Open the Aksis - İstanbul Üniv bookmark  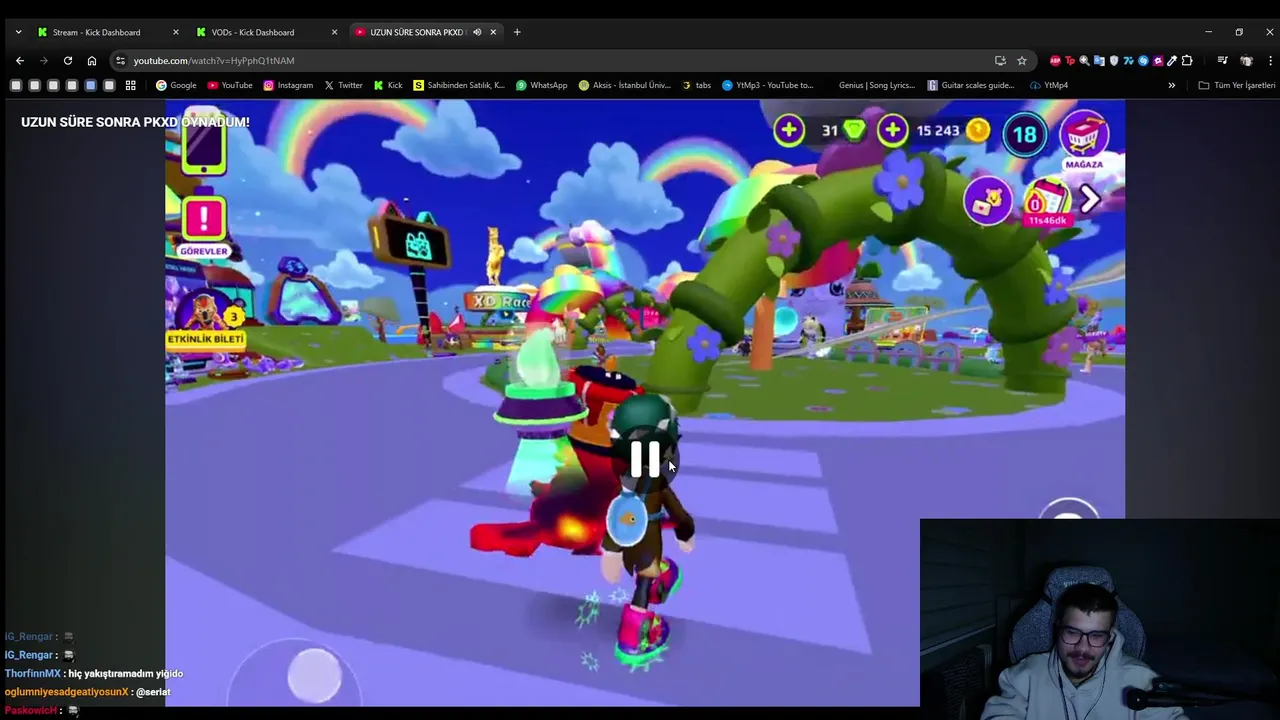(x=625, y=85)
